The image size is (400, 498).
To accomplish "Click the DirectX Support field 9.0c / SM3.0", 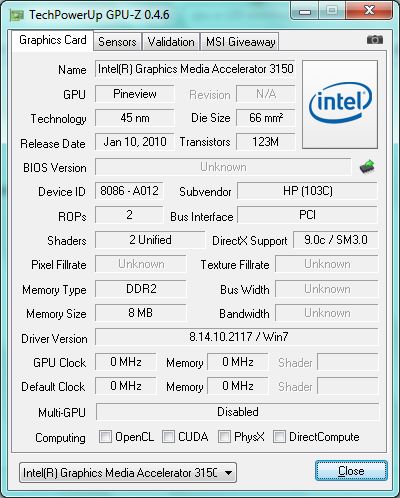I will point(336,240).
